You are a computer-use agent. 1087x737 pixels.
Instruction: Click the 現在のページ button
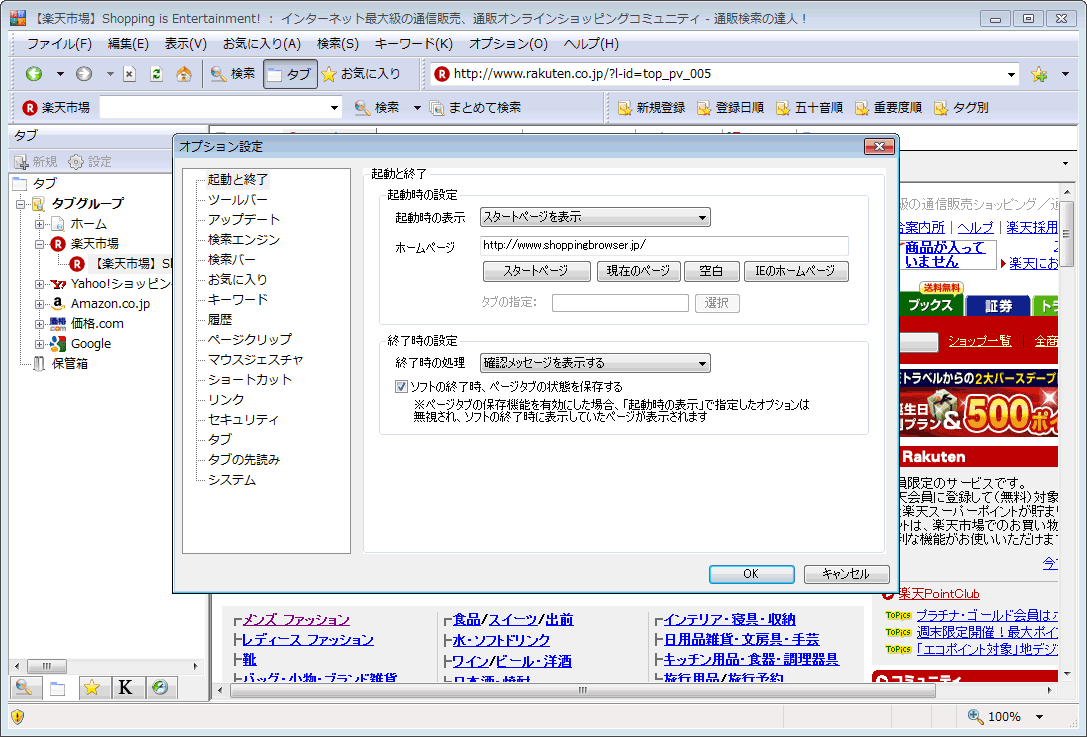[638, 271]
